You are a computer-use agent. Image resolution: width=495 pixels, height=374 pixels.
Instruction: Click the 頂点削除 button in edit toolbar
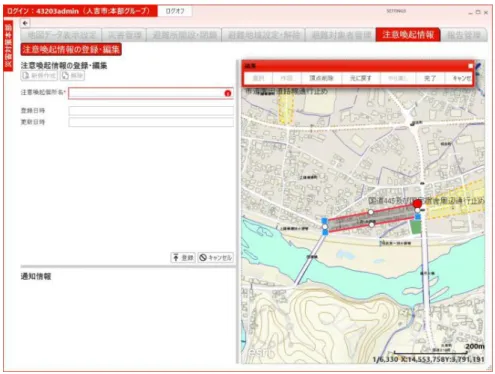[321, 78]
